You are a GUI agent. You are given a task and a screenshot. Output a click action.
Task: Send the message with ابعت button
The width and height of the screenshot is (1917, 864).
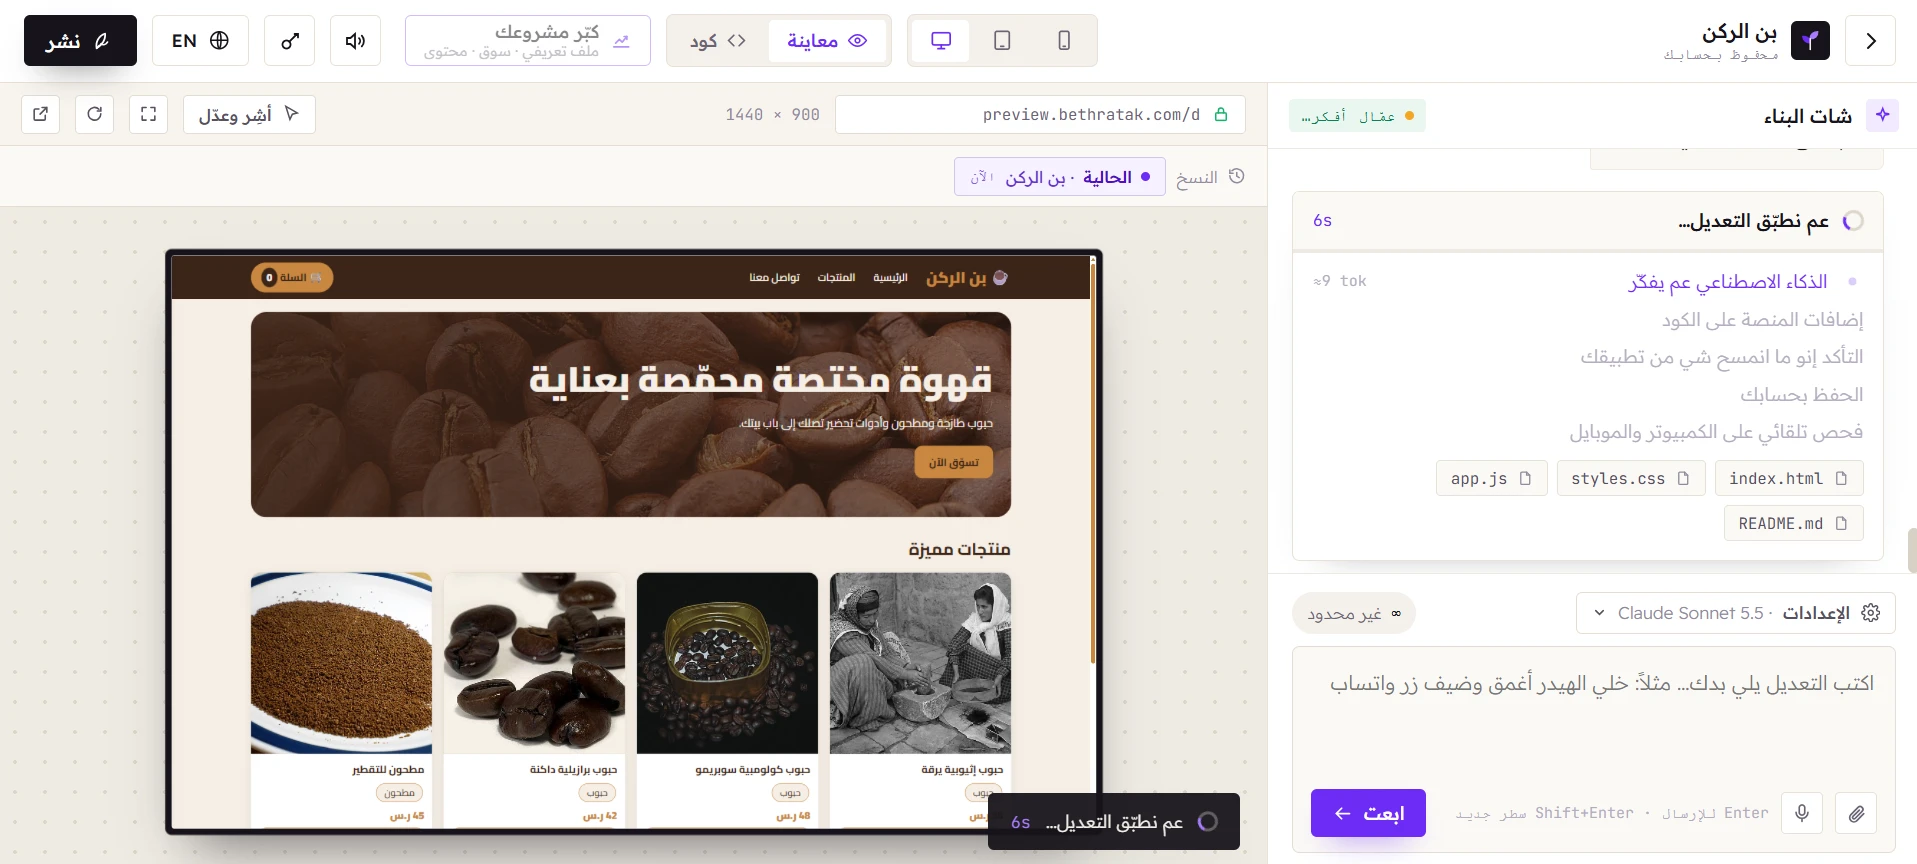click(1368, 813)
